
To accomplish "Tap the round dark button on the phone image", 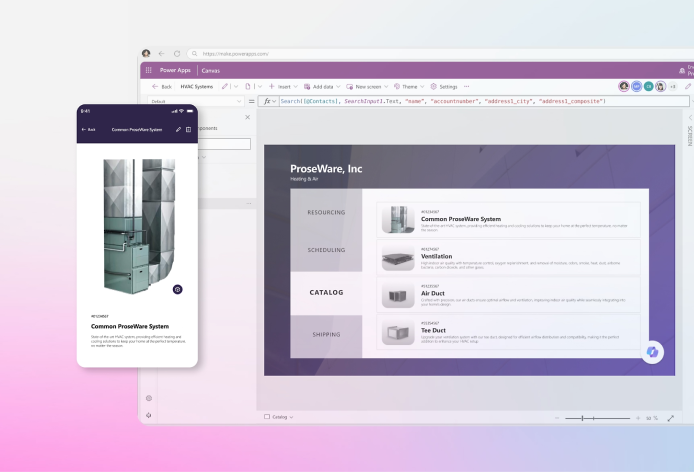I will point(177,290).
